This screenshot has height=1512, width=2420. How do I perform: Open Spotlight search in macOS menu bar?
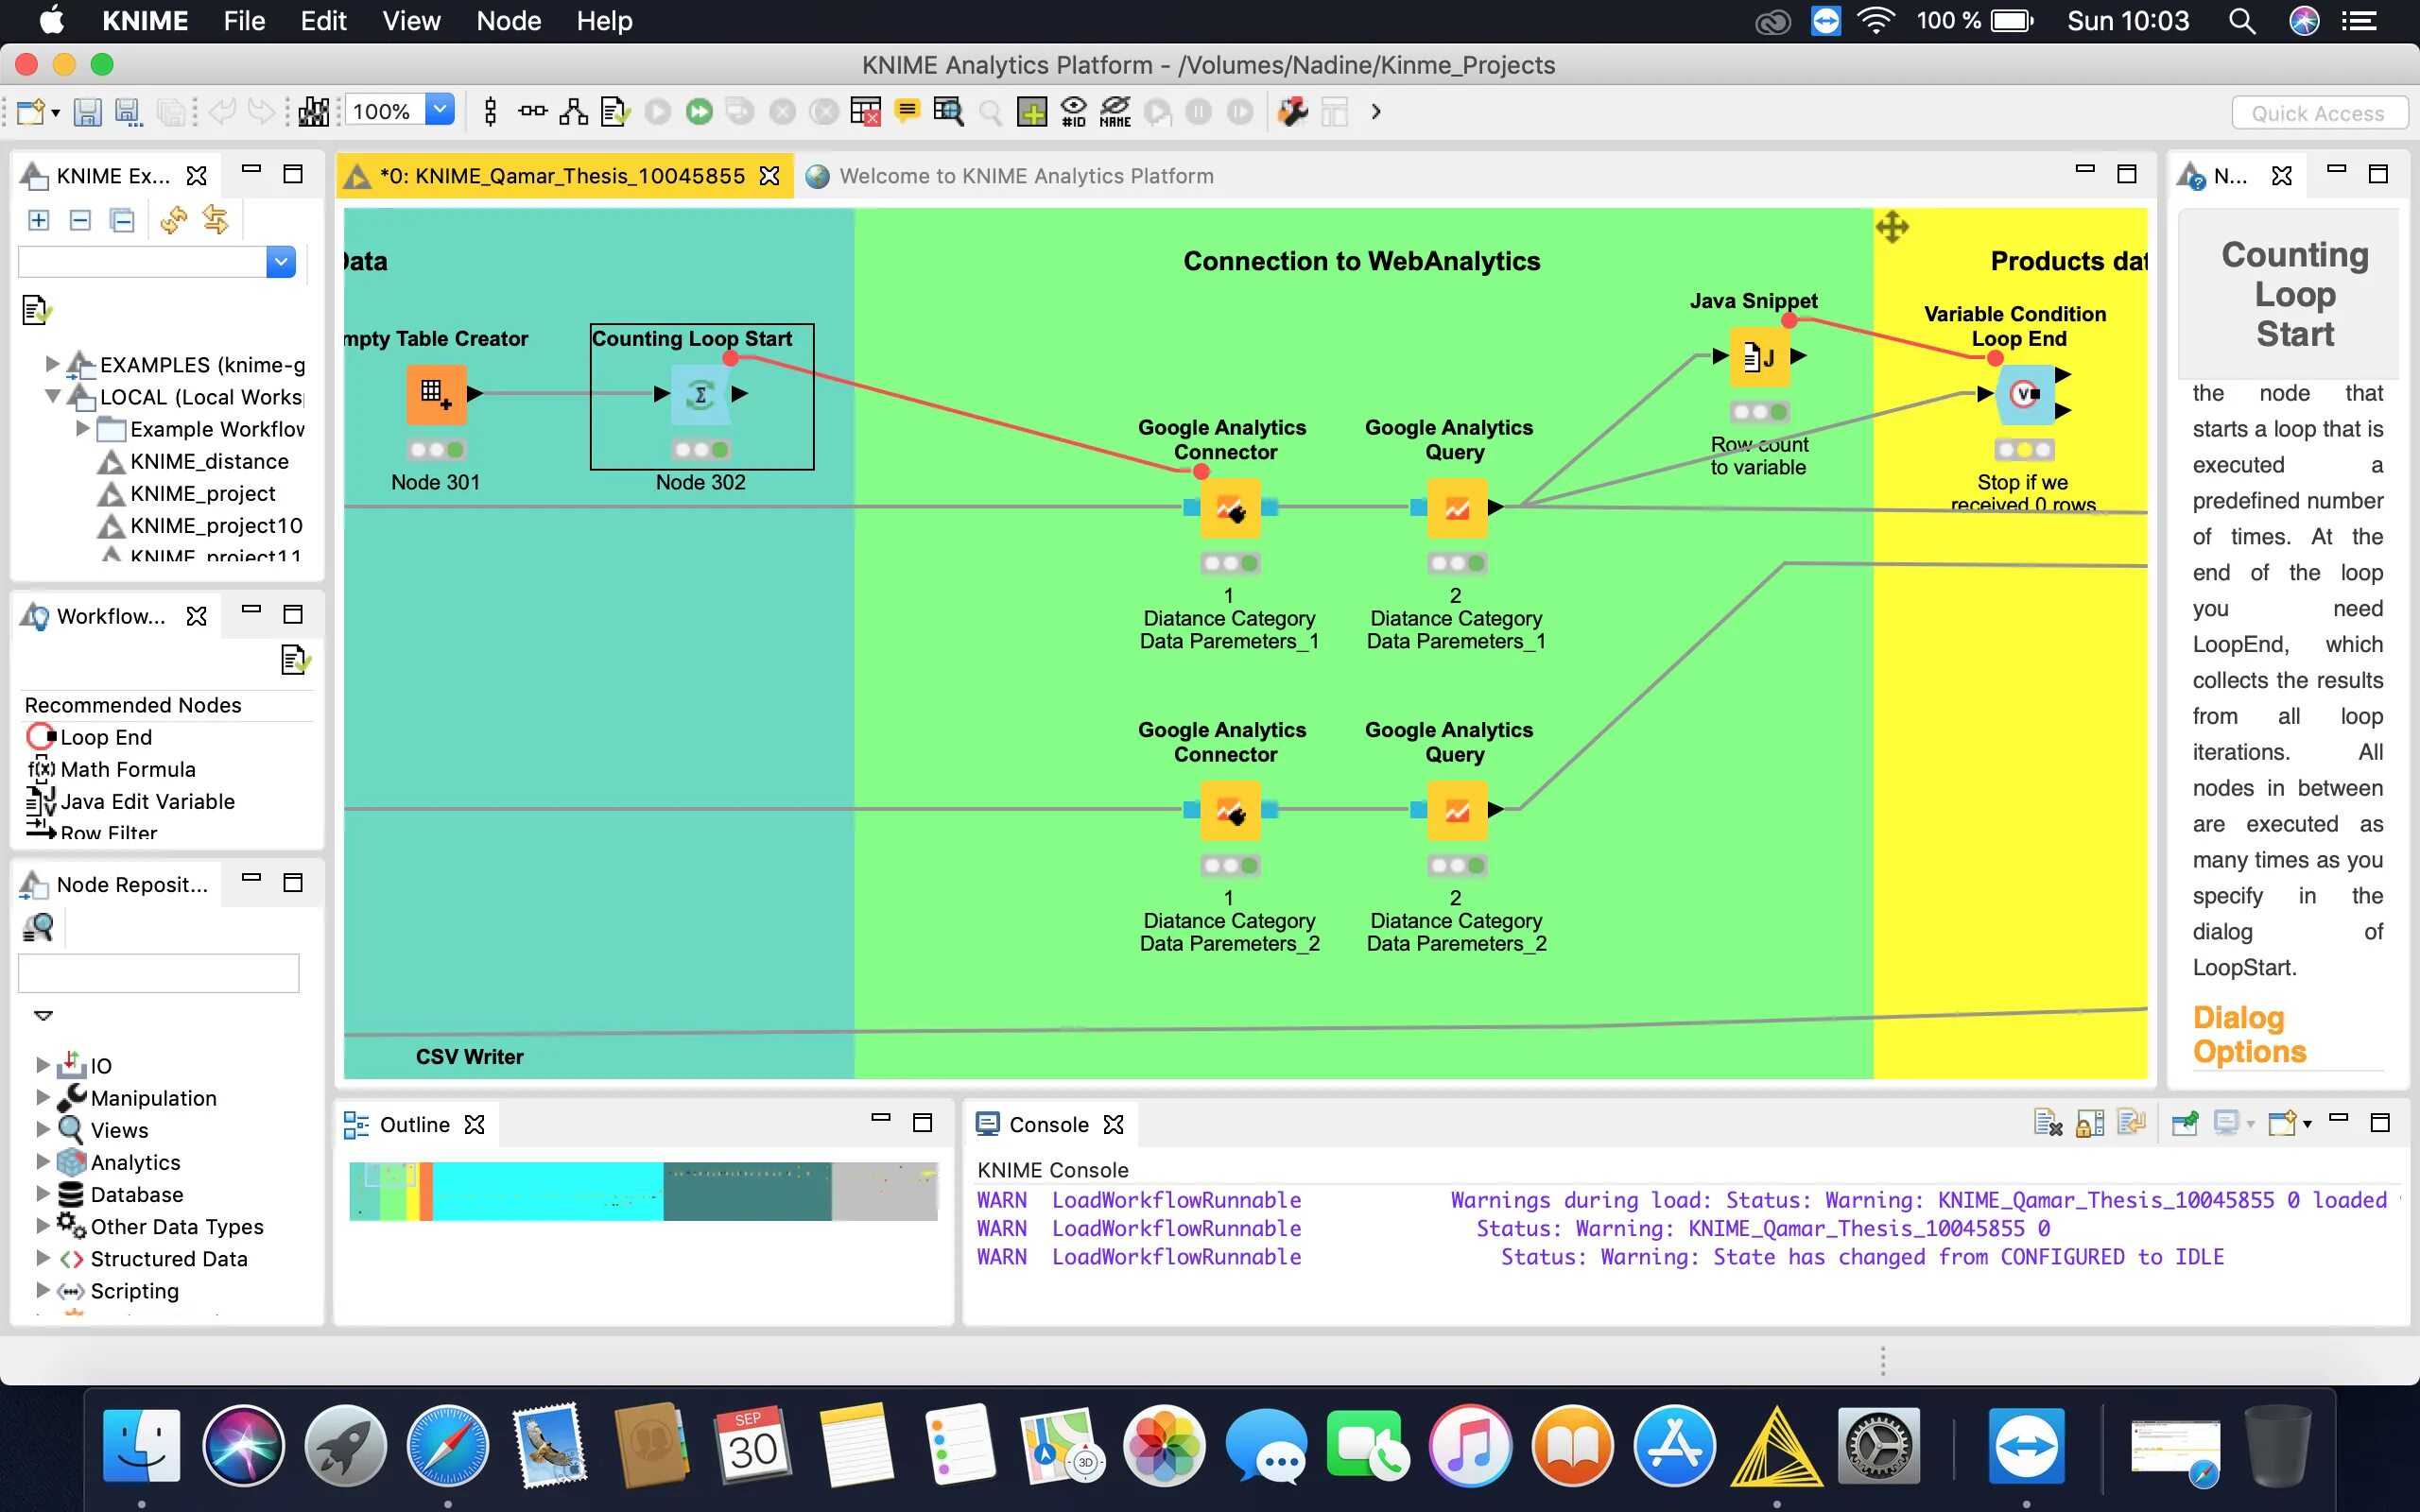(x=2242, y=21)
